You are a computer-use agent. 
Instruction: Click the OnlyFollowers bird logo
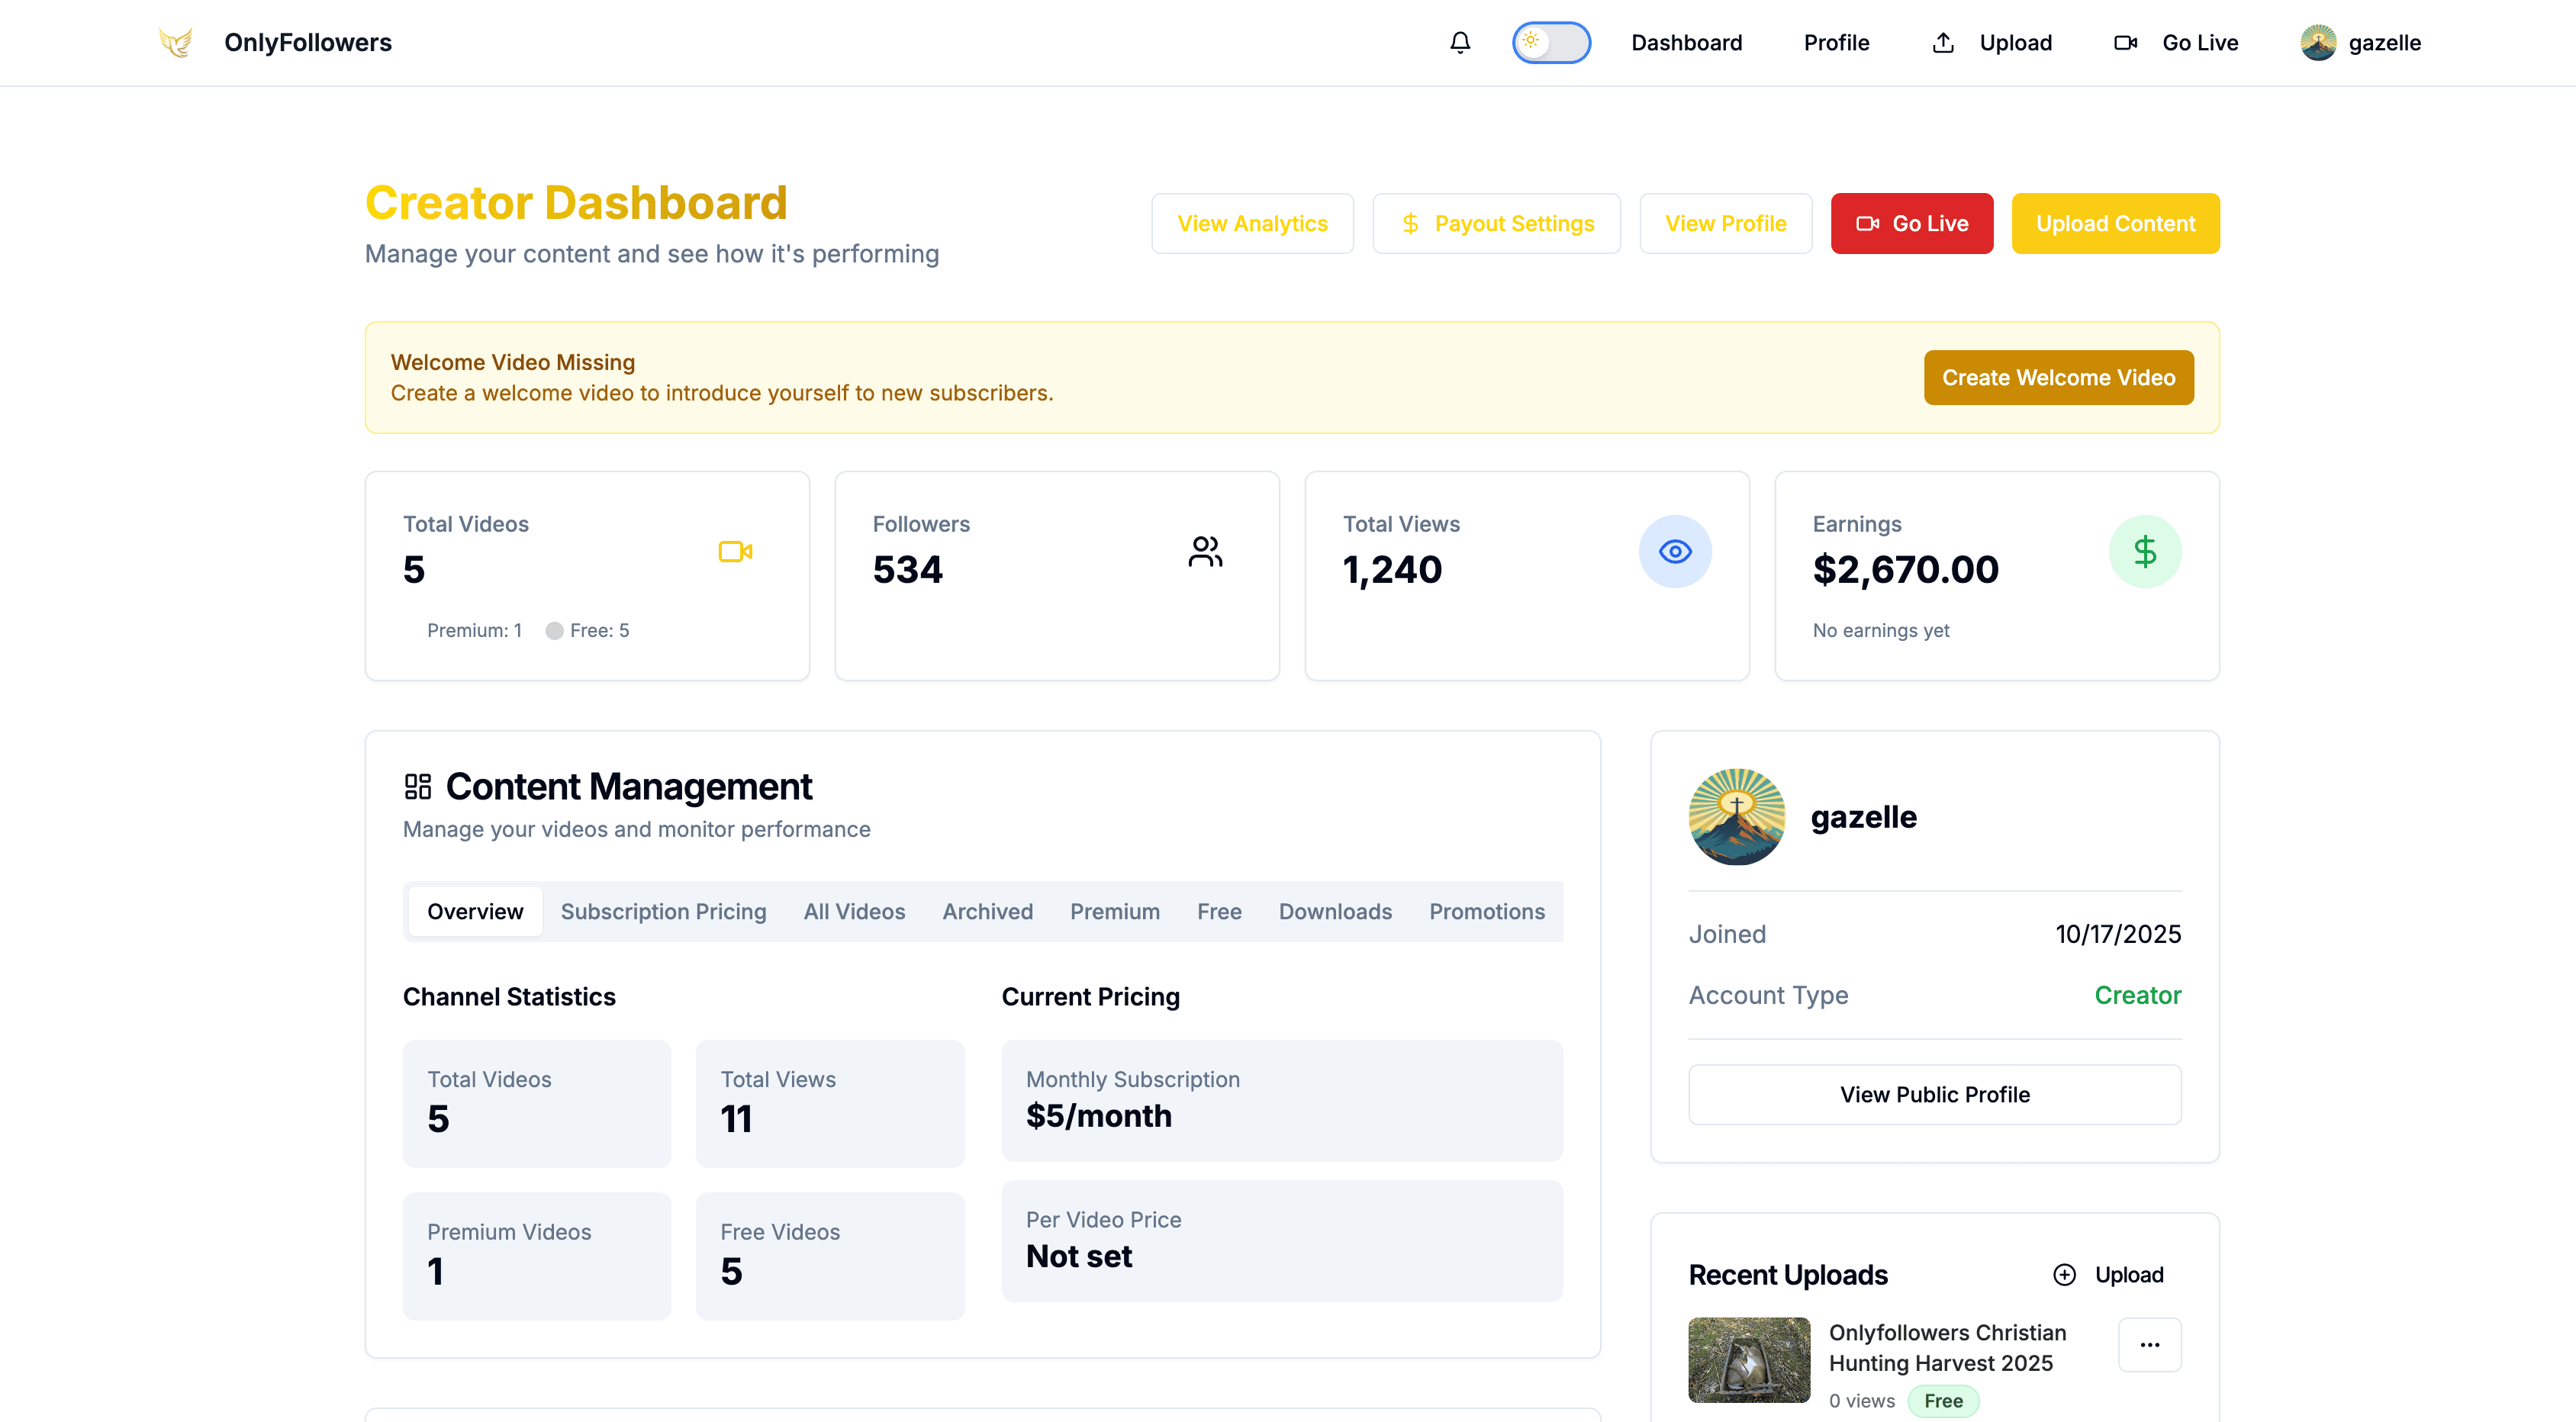click(x=176, y=42)
